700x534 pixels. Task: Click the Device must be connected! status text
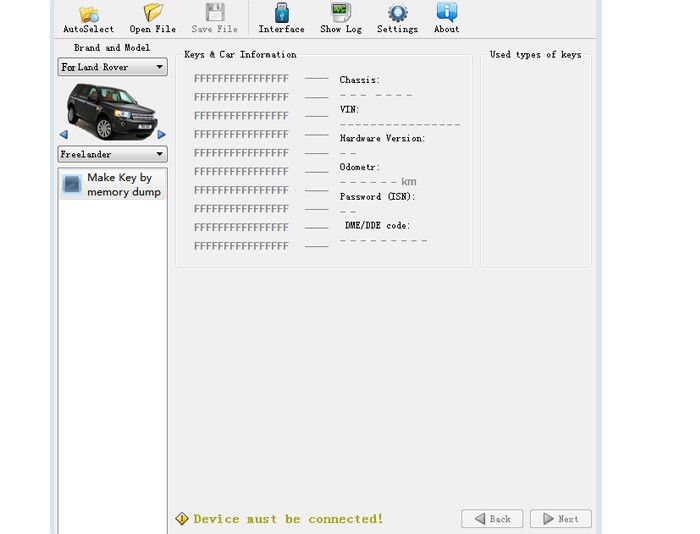[x=288, y=519]
